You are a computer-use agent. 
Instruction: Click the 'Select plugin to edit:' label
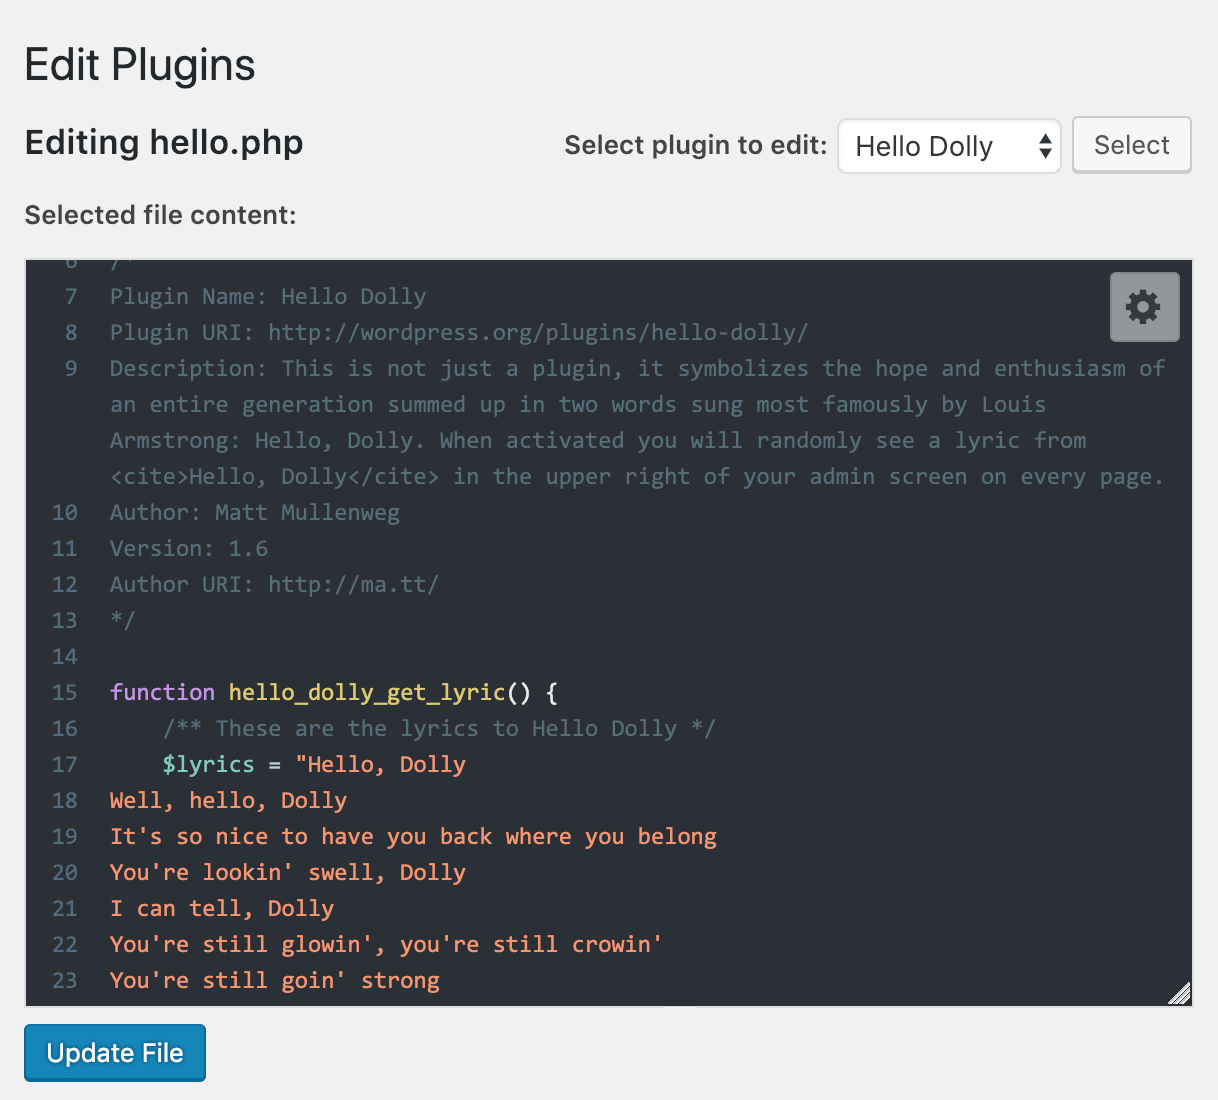[x=695, y=146]
